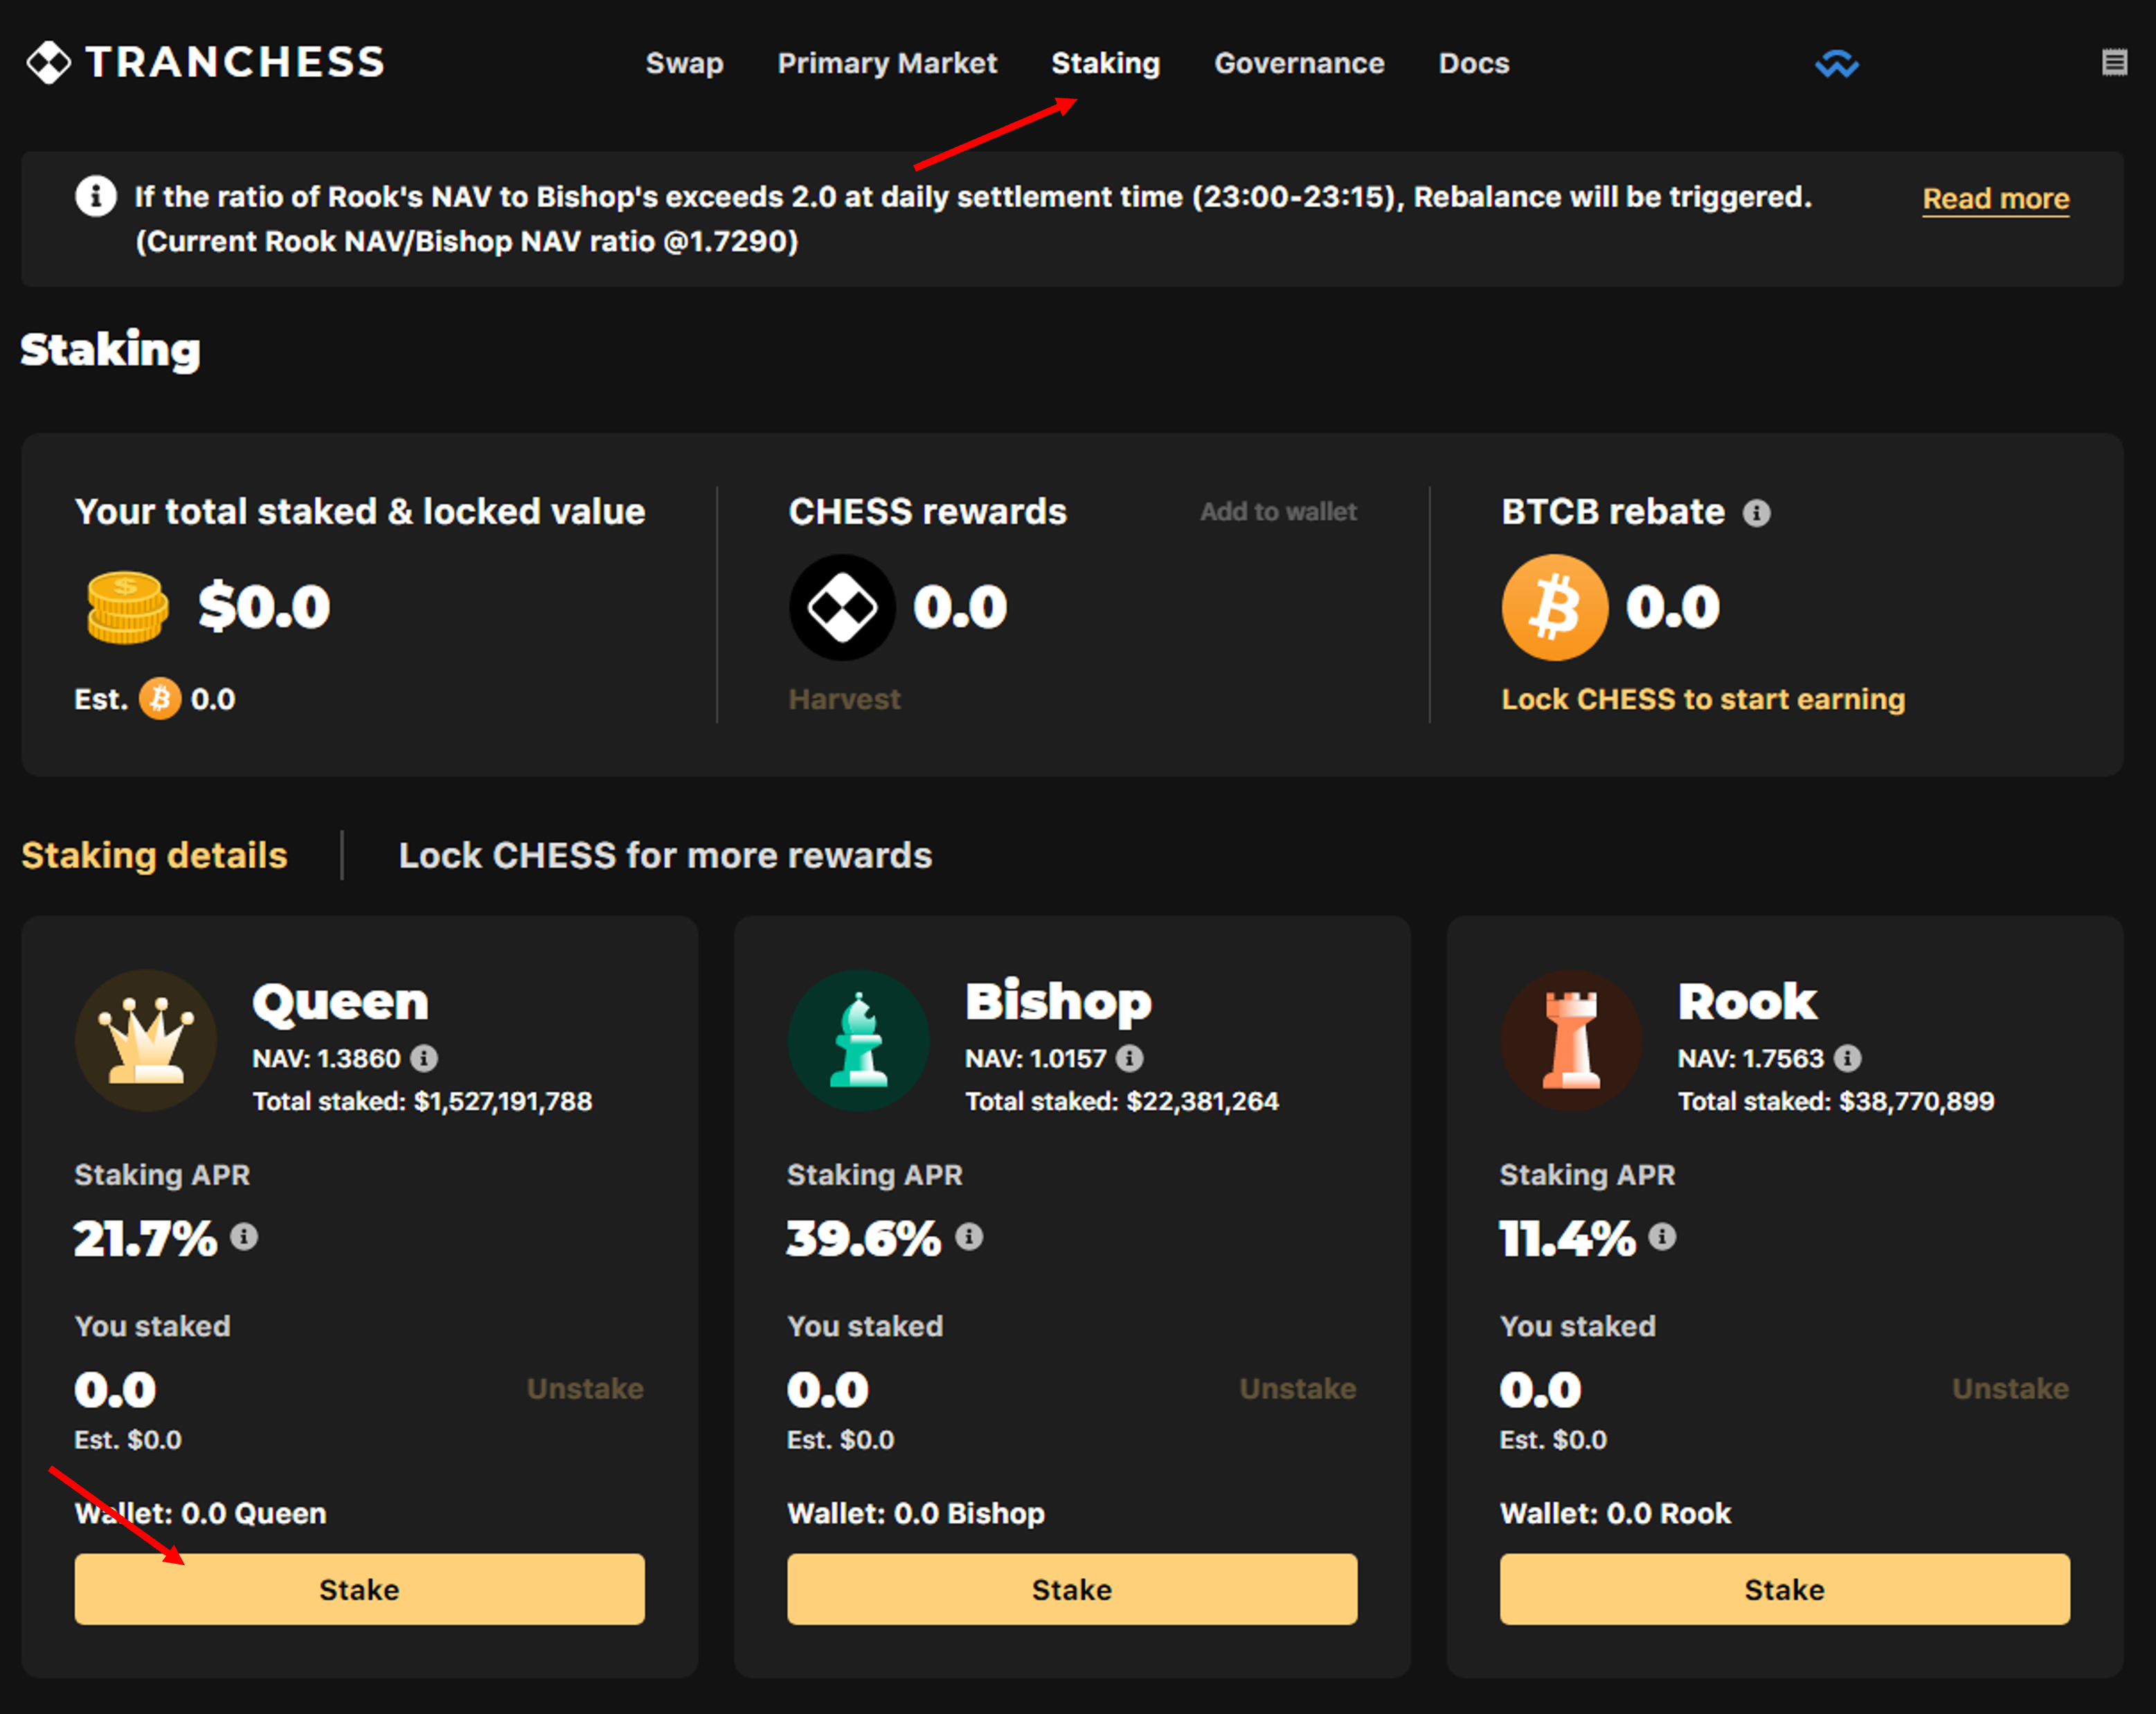The image size is (2156, 1714).
Task: Follow the Read more link
Action: (1995, 198)
